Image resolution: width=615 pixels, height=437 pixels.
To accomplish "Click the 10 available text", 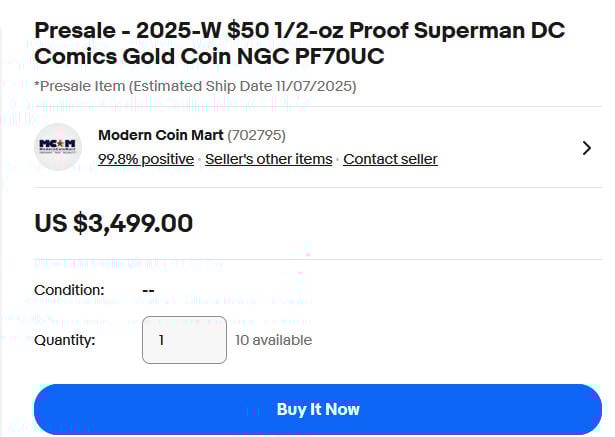I will (x=273, y=340).
